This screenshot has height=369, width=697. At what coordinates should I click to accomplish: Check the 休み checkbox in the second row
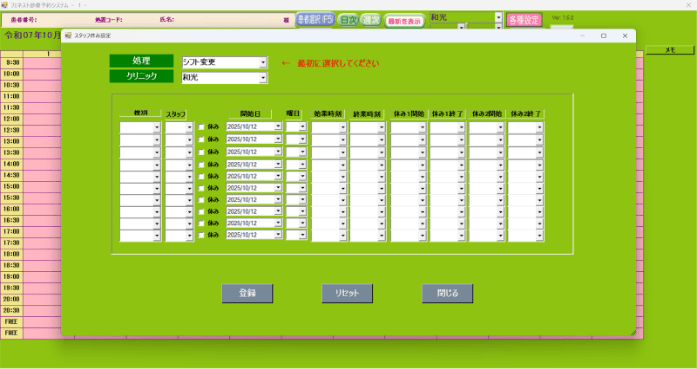(201, 140)
